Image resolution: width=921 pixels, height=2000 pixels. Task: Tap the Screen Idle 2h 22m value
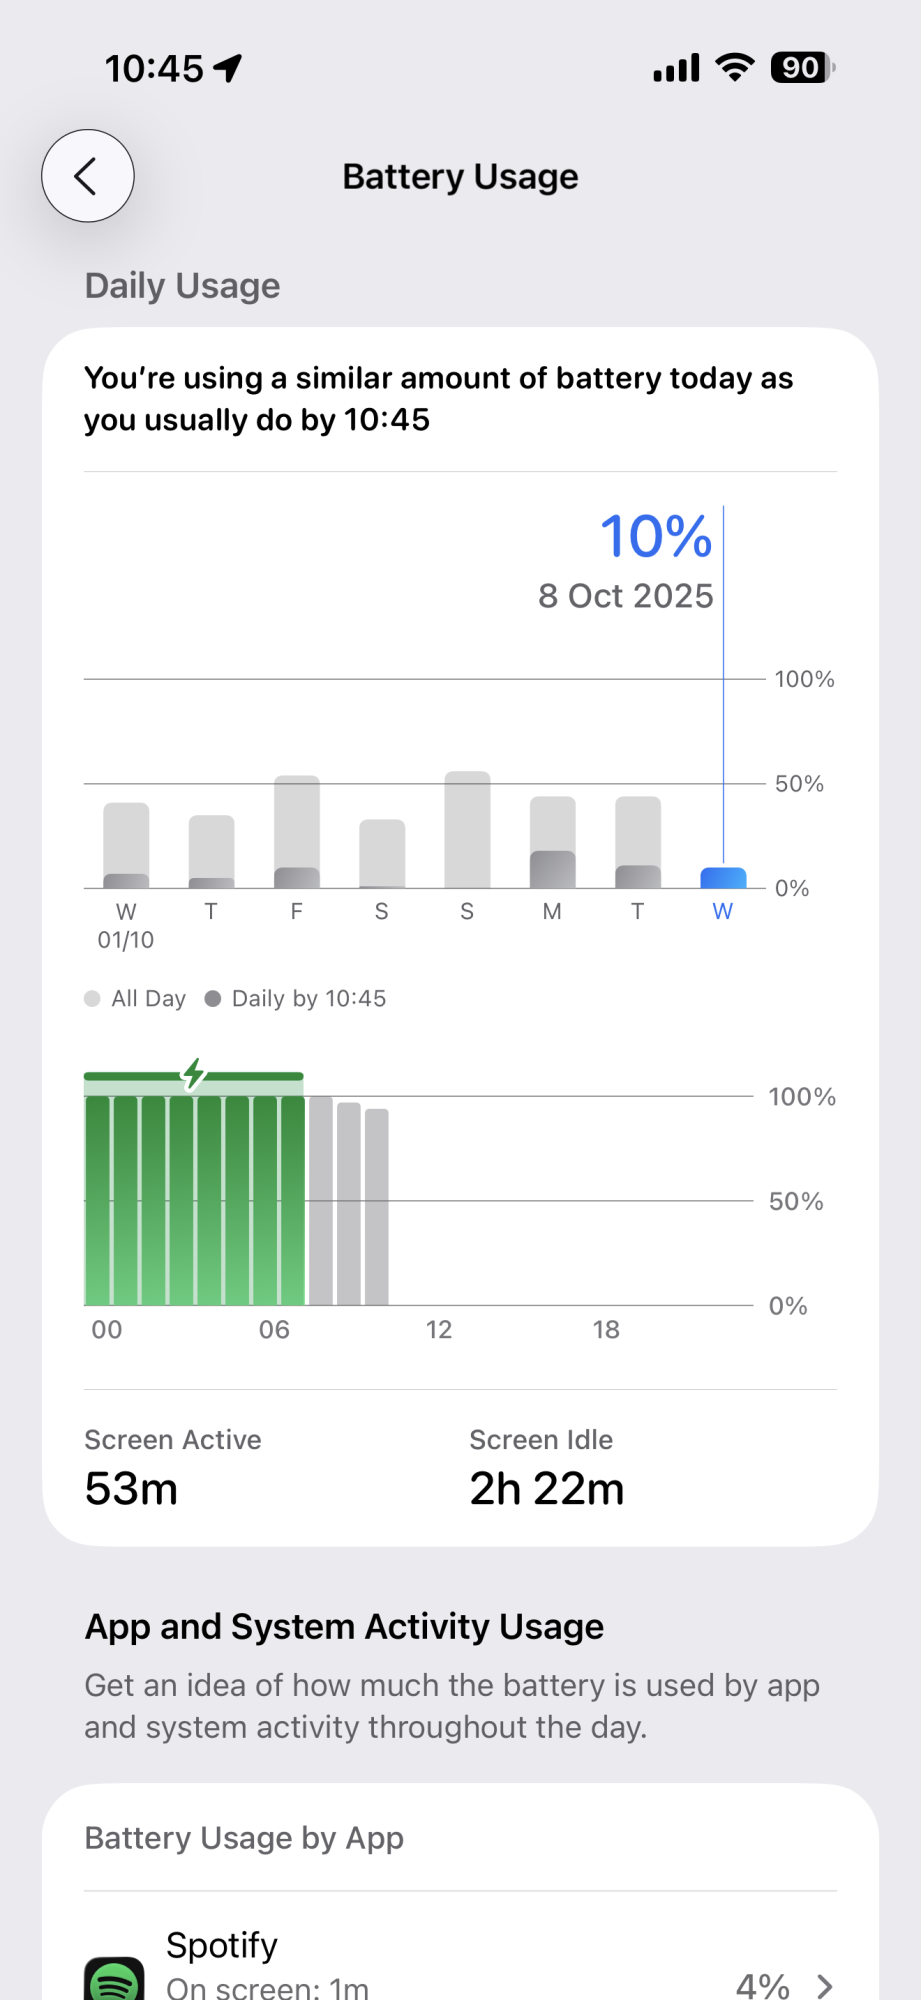click(546, 1489)
